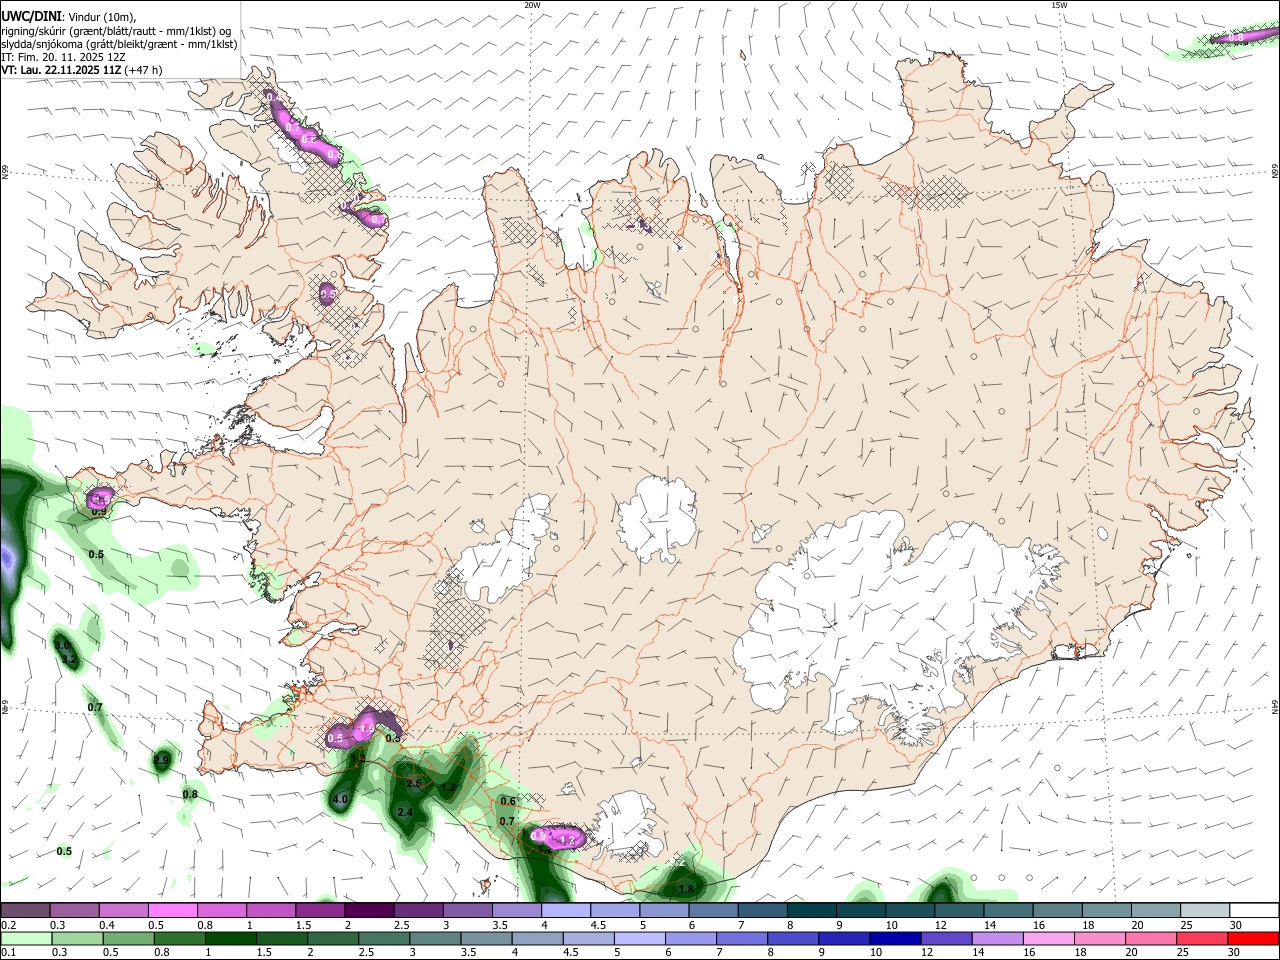Click the 'slydda/snjókoma' legend description line
Viewport: 1280px width, 960px height.
[x=119, y=44]
